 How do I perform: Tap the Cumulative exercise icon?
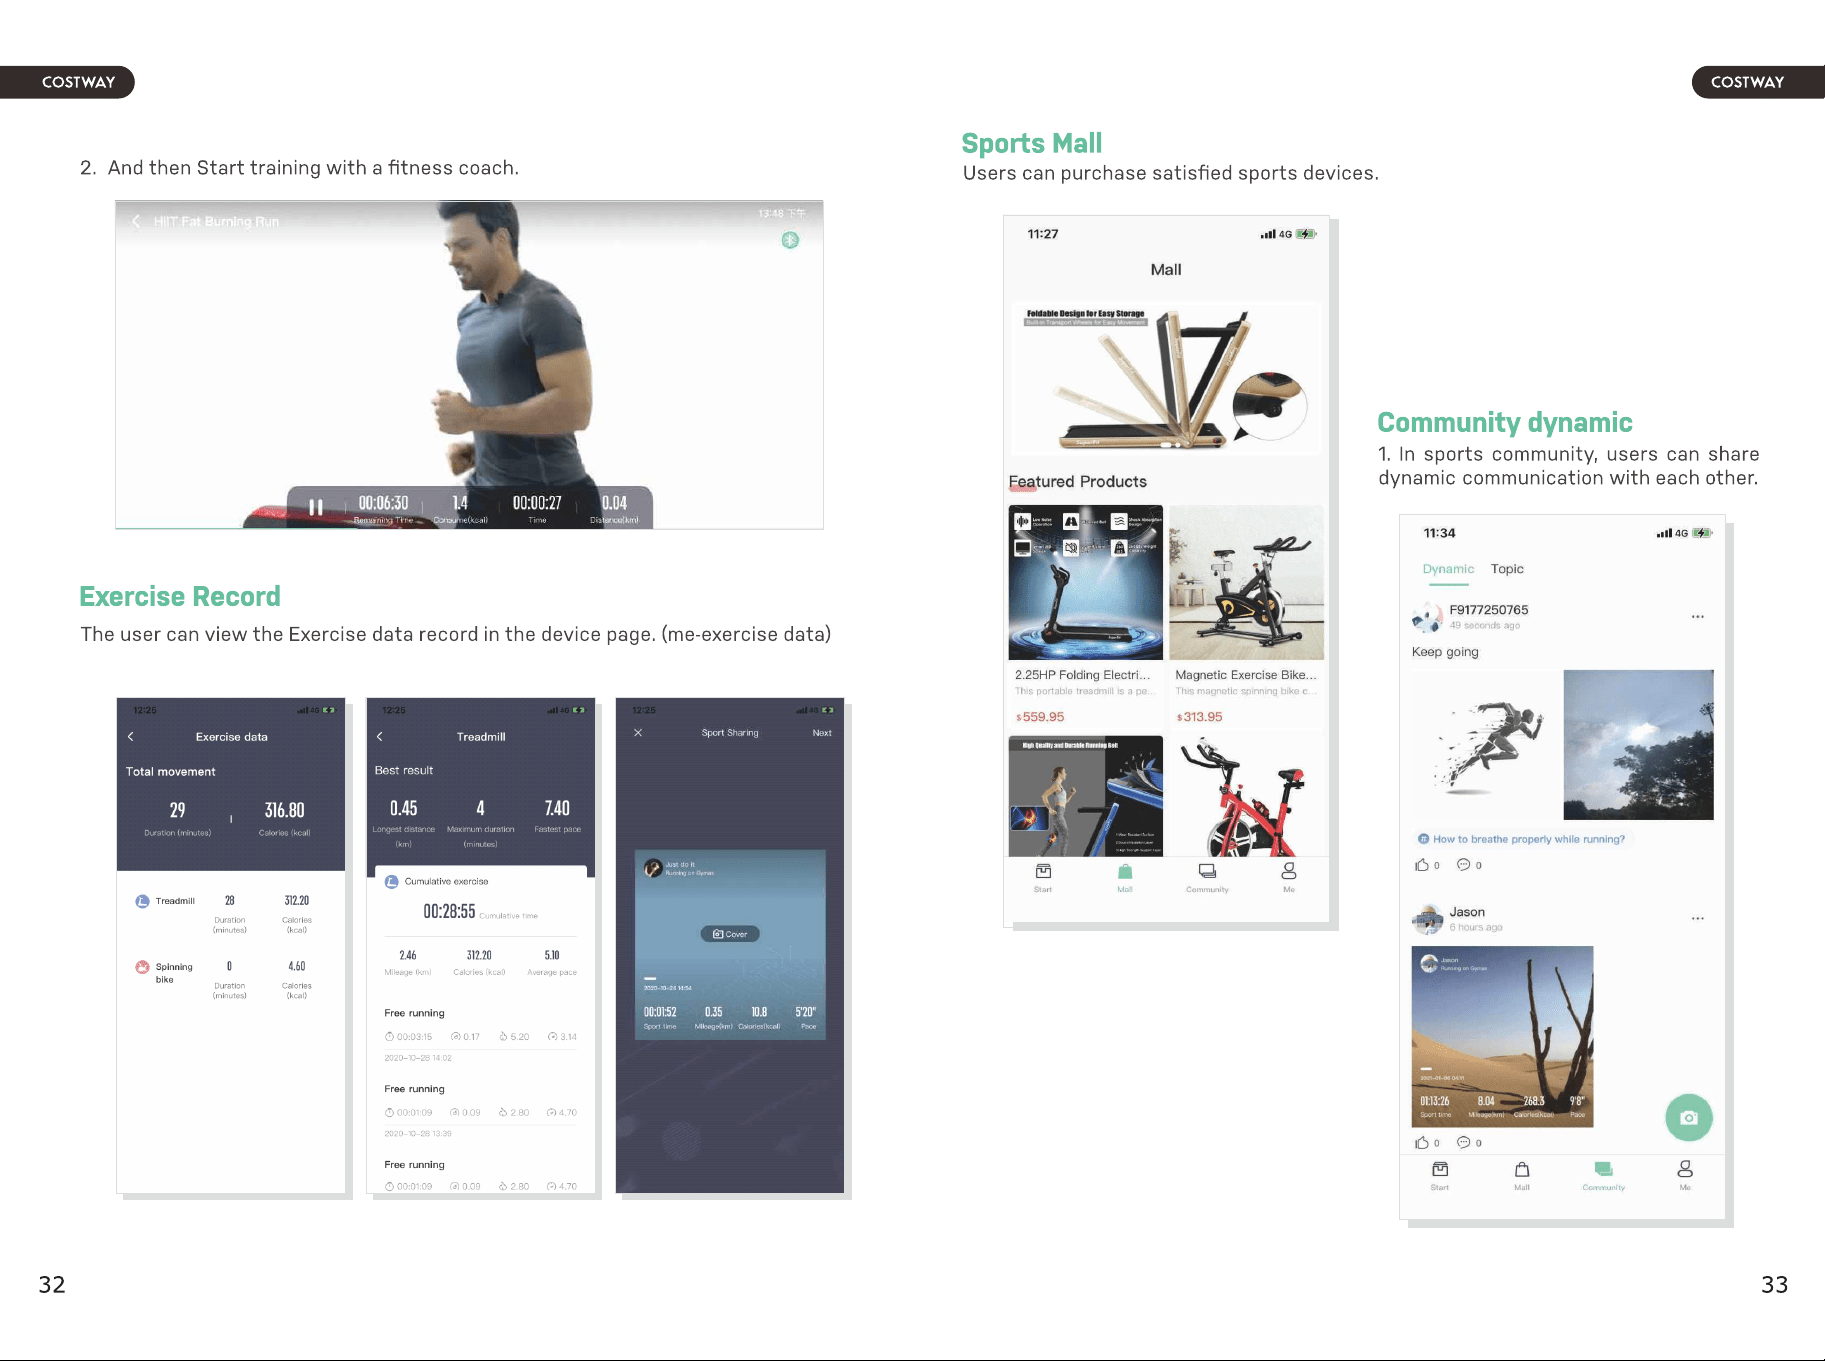pos(392,881)
